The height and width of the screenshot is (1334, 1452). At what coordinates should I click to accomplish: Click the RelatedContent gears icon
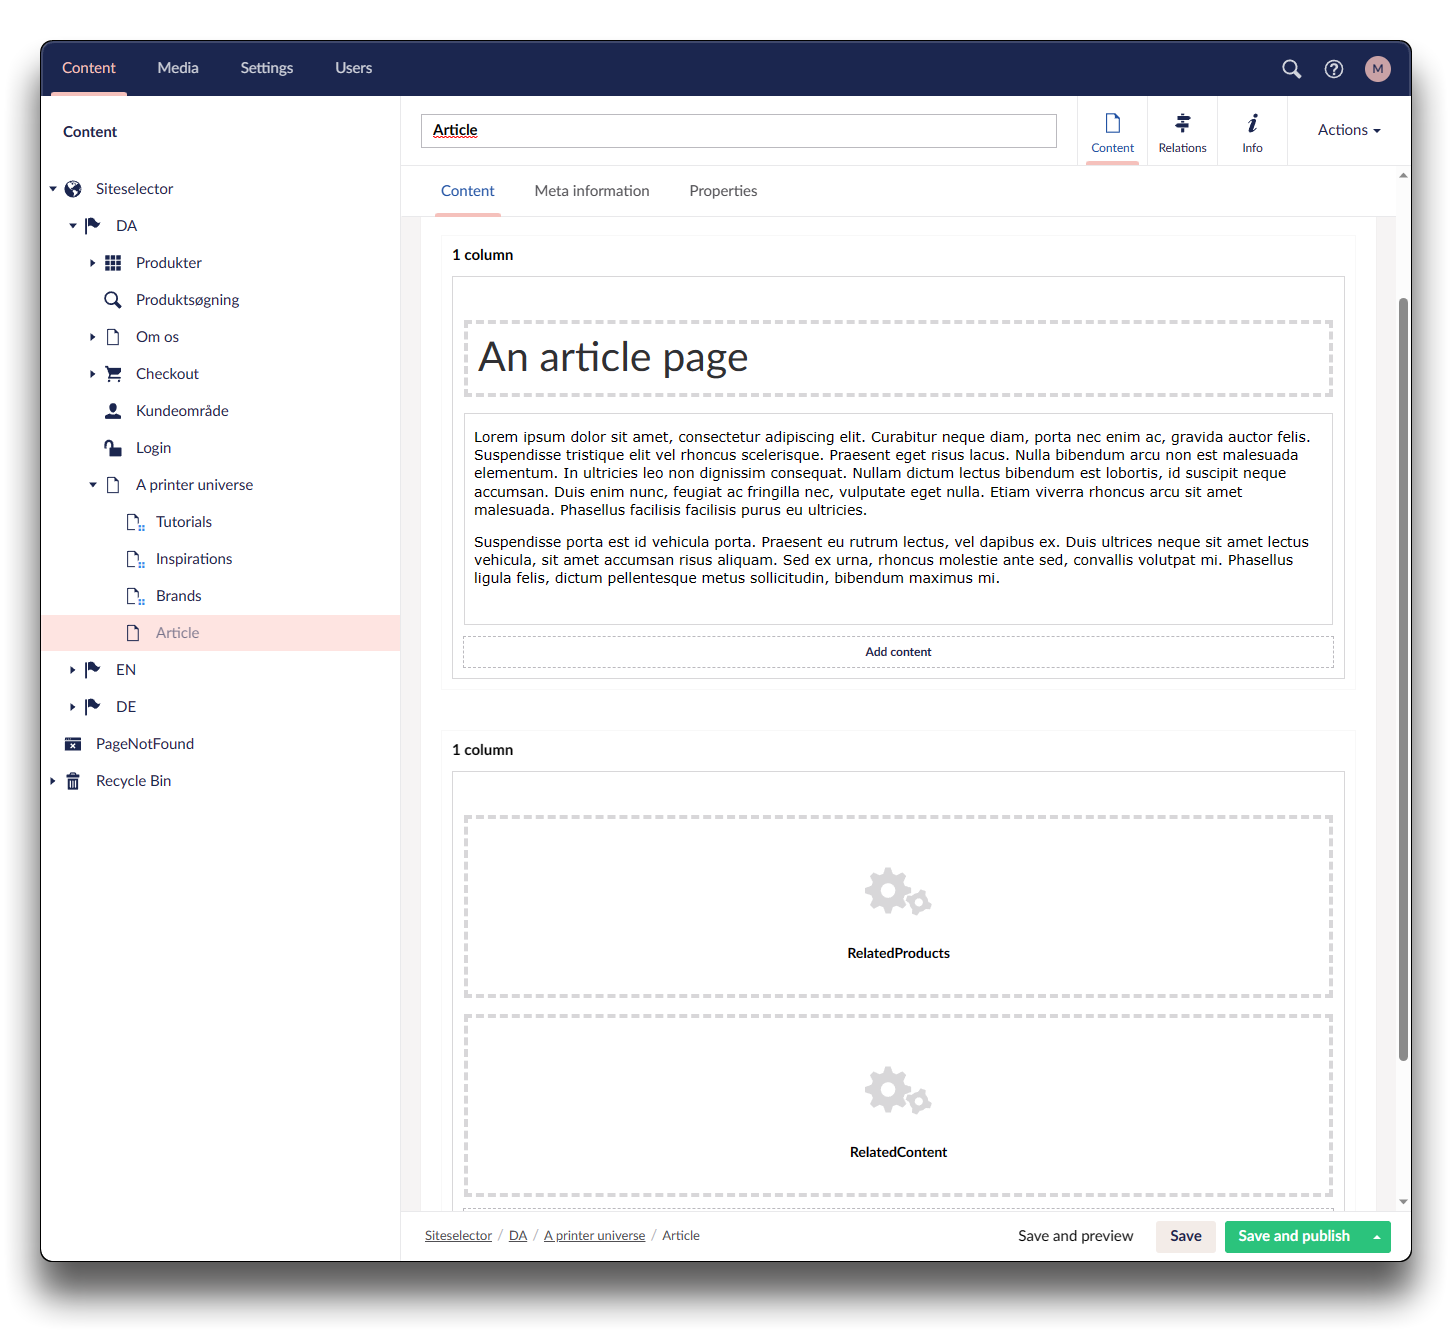coord(897,1090)
